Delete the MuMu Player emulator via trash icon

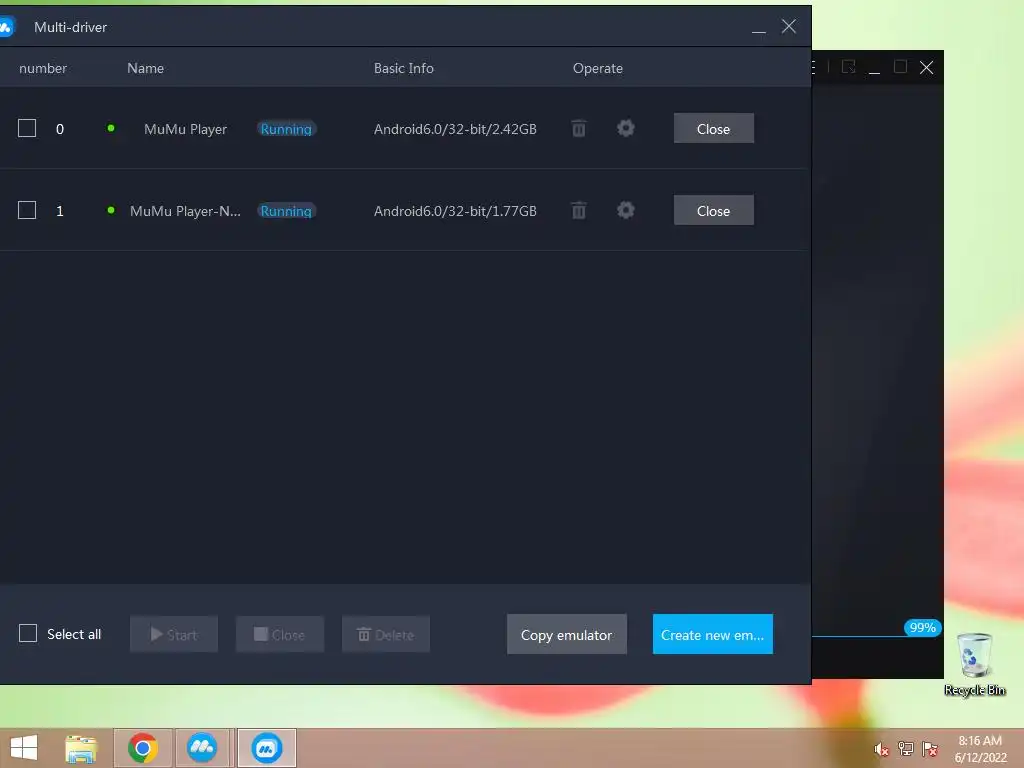coord(579,129)
